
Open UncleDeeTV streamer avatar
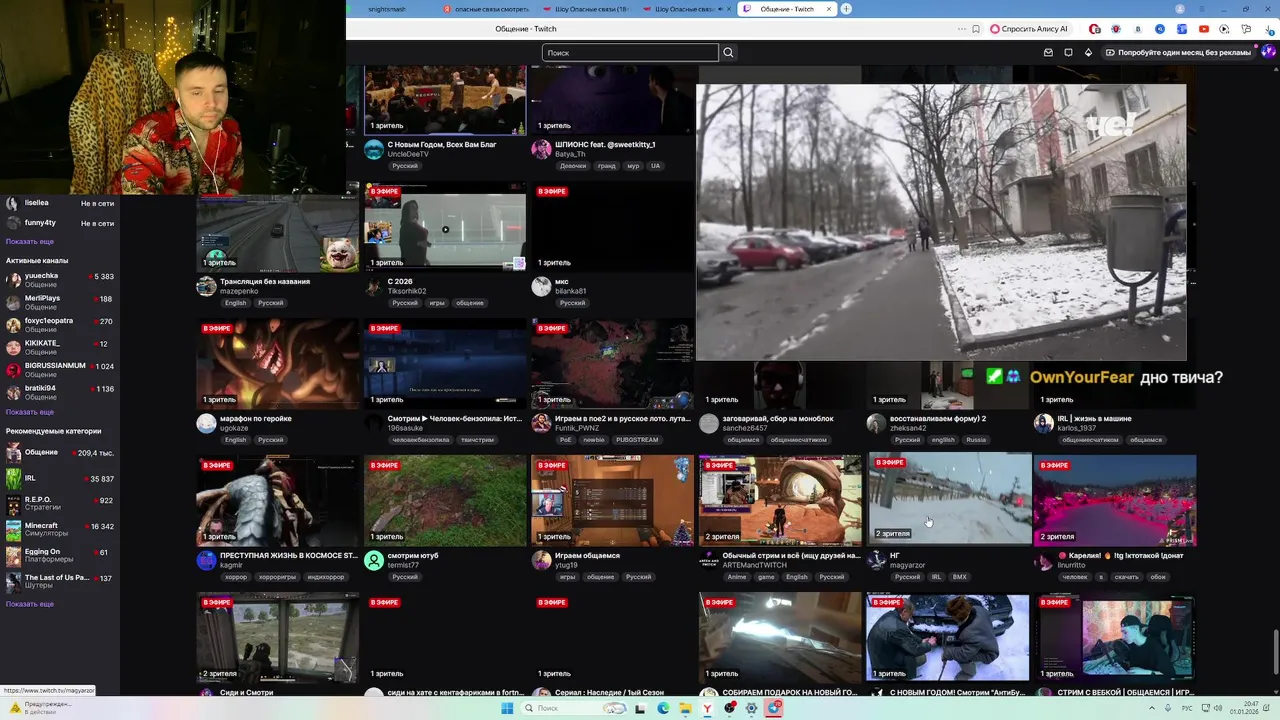[374, 149]
